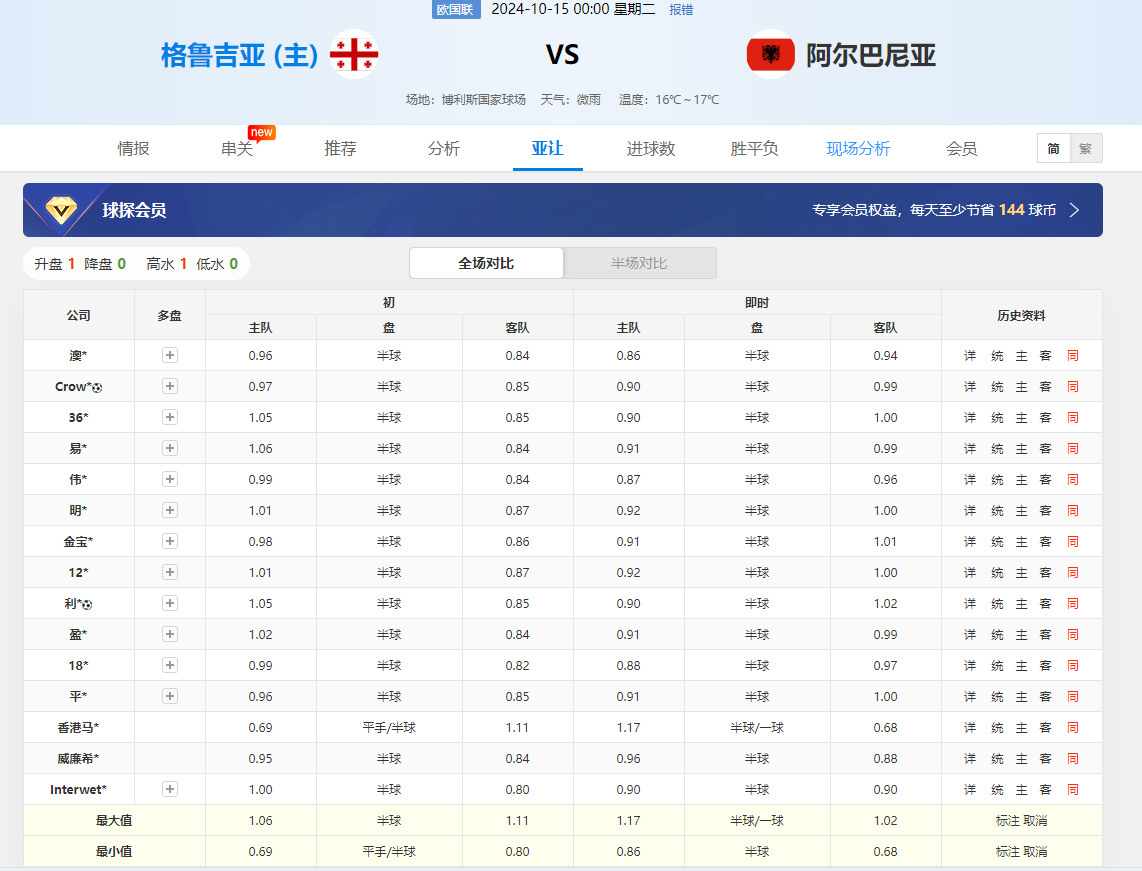Click the 欧国联 league tag
1142x871 pixels.
456,9
